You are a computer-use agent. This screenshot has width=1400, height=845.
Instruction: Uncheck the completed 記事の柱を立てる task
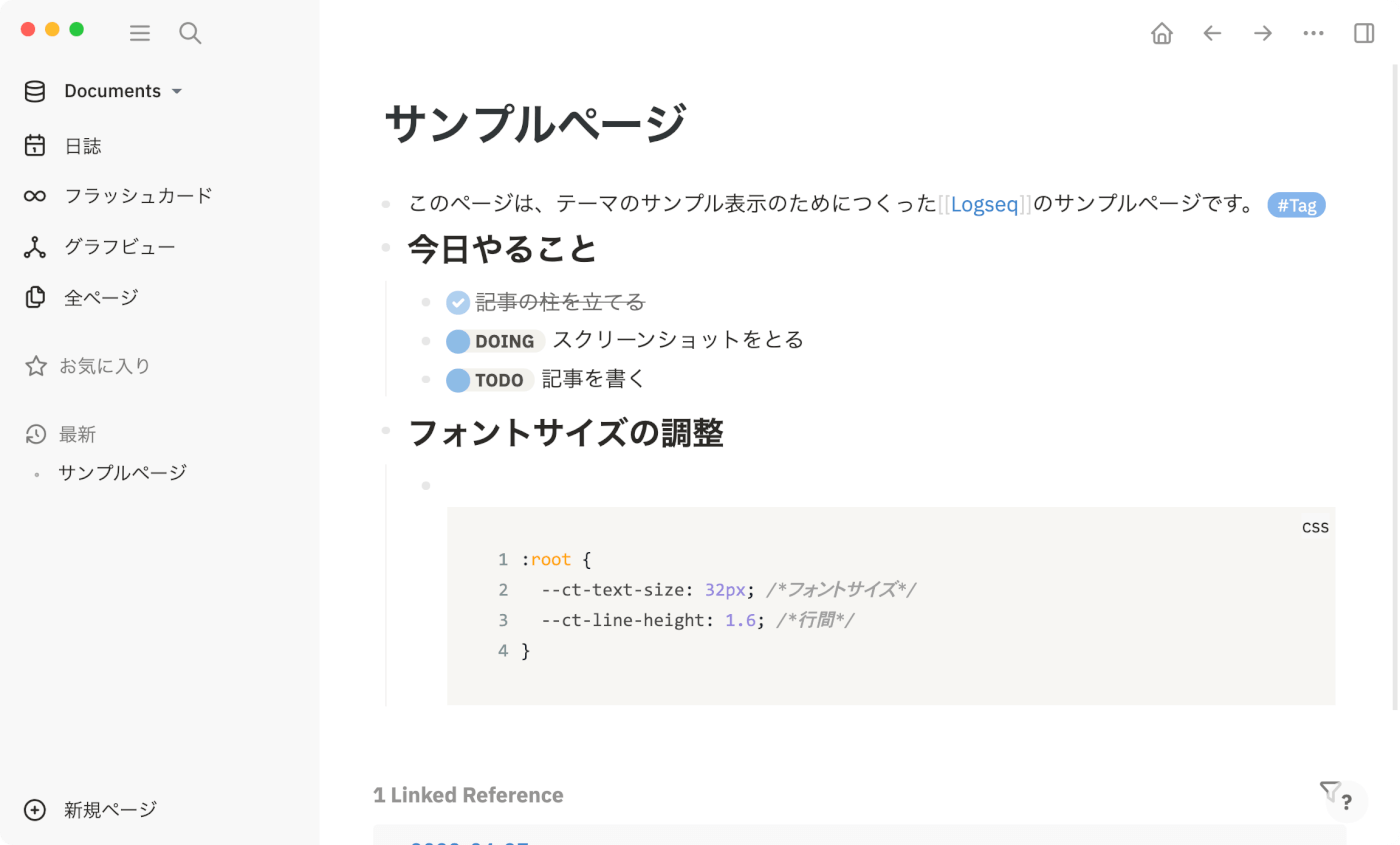(x=457, y=301)
